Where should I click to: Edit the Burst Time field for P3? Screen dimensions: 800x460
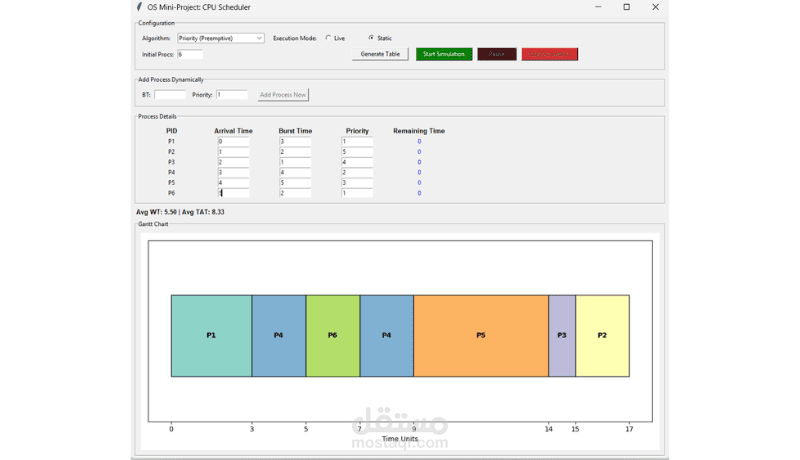pyautogui.click(x=295, y=162)
